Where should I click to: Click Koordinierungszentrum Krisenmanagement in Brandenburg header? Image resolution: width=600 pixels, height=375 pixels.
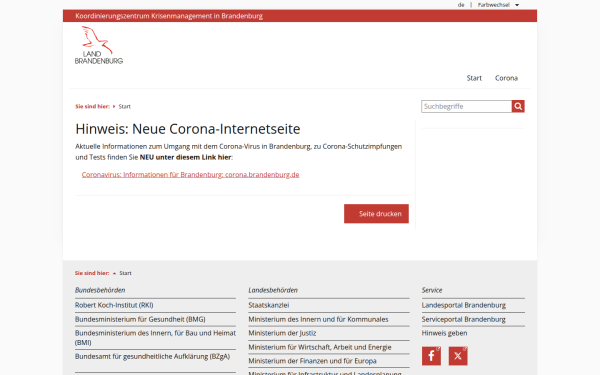(169, 16)
